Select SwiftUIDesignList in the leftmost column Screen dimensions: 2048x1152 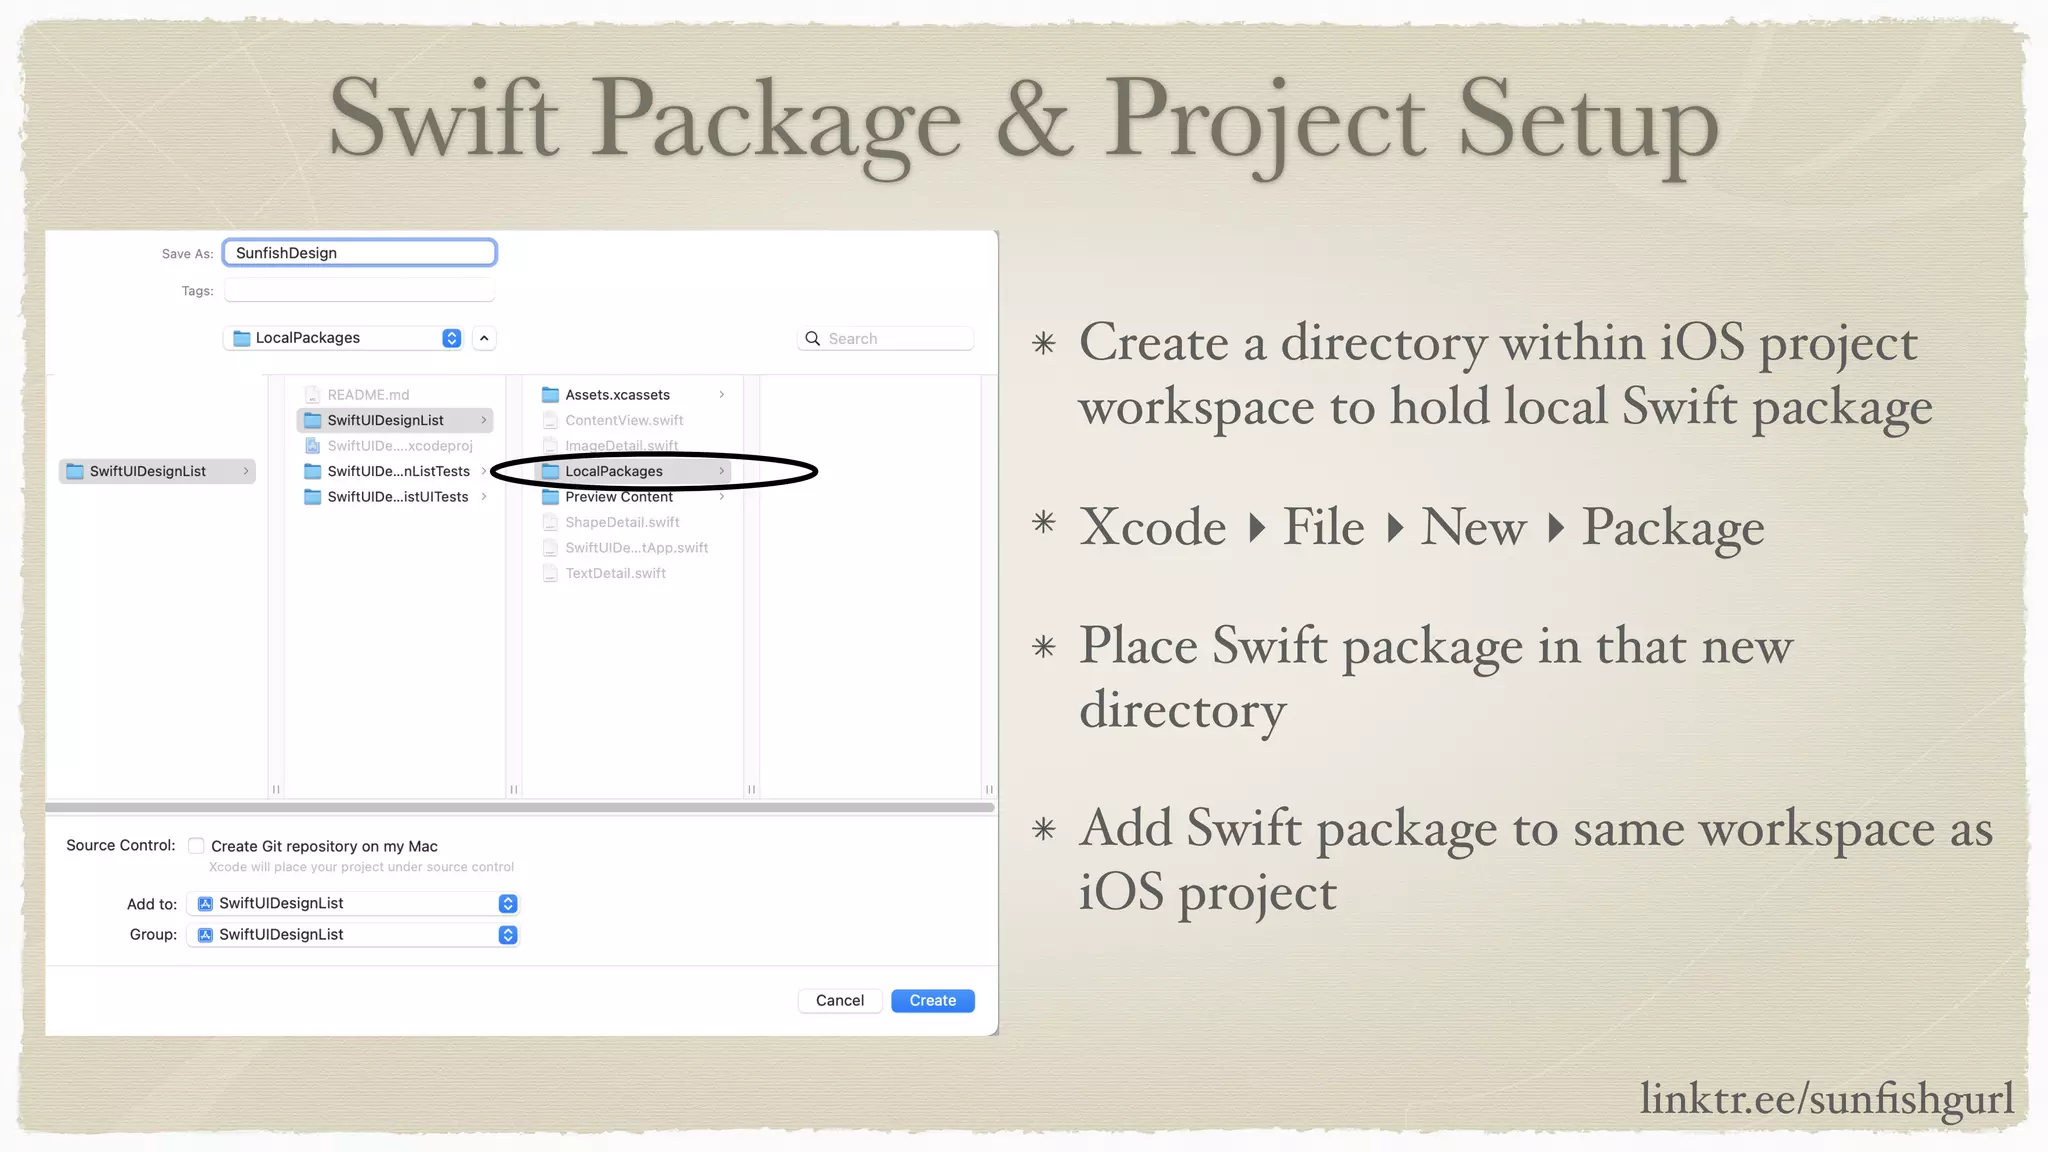point(157,471)
